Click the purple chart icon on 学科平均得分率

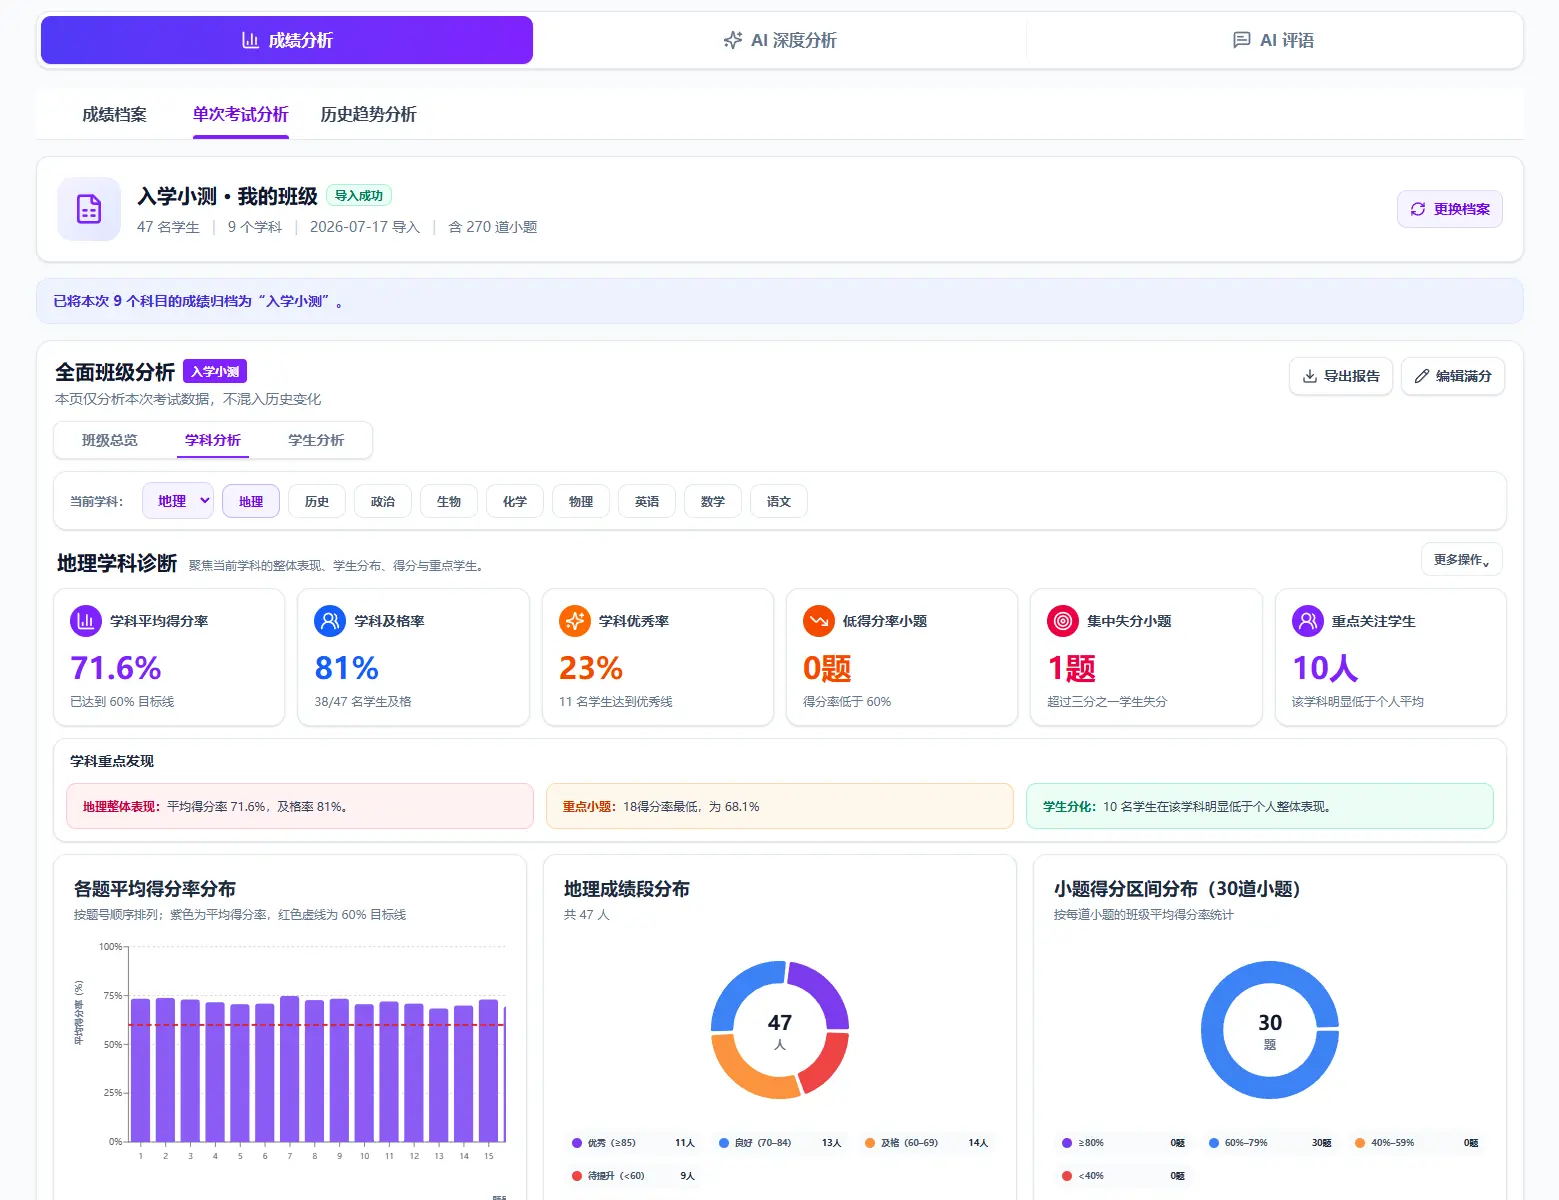point(86,621)
